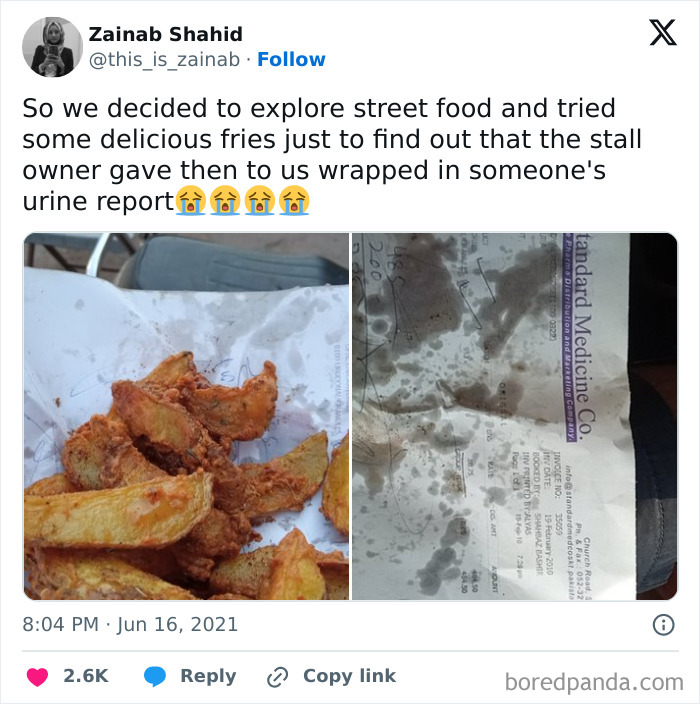Open the Standard Medicine Co. invoice photo
The image size is (700, 704).
coord(515,416)
